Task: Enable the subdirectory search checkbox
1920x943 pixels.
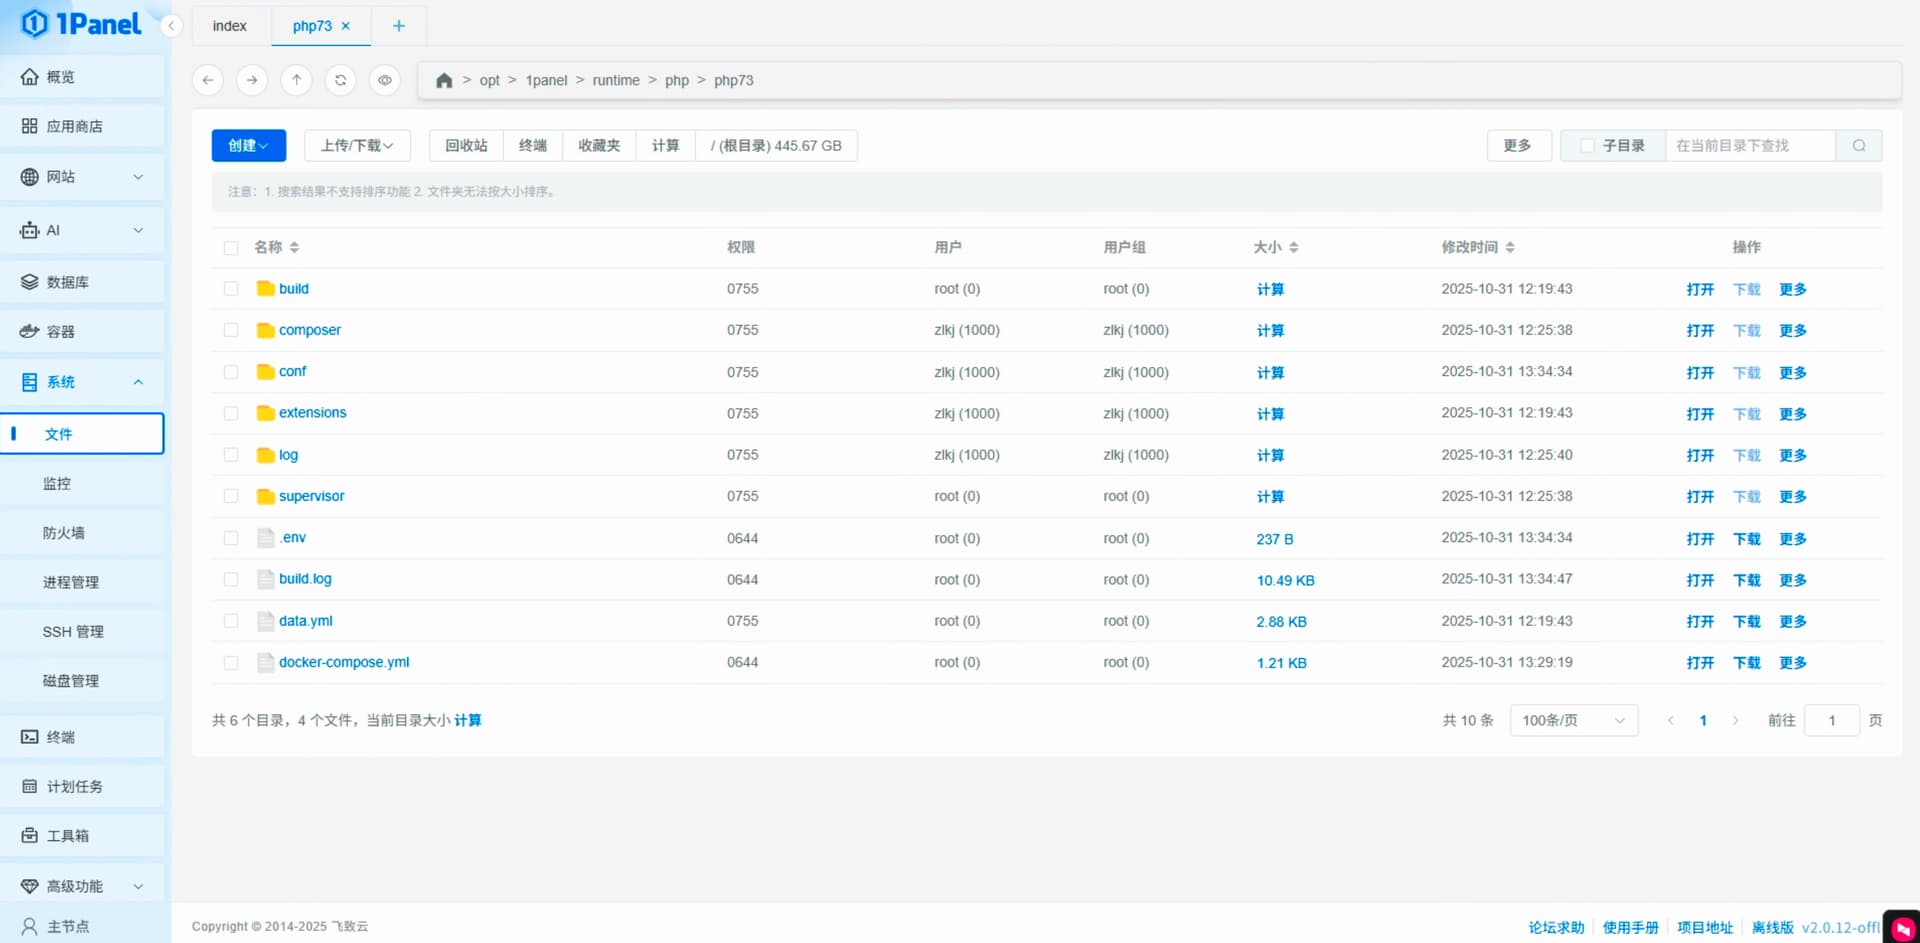Action: coord(1587,146)
